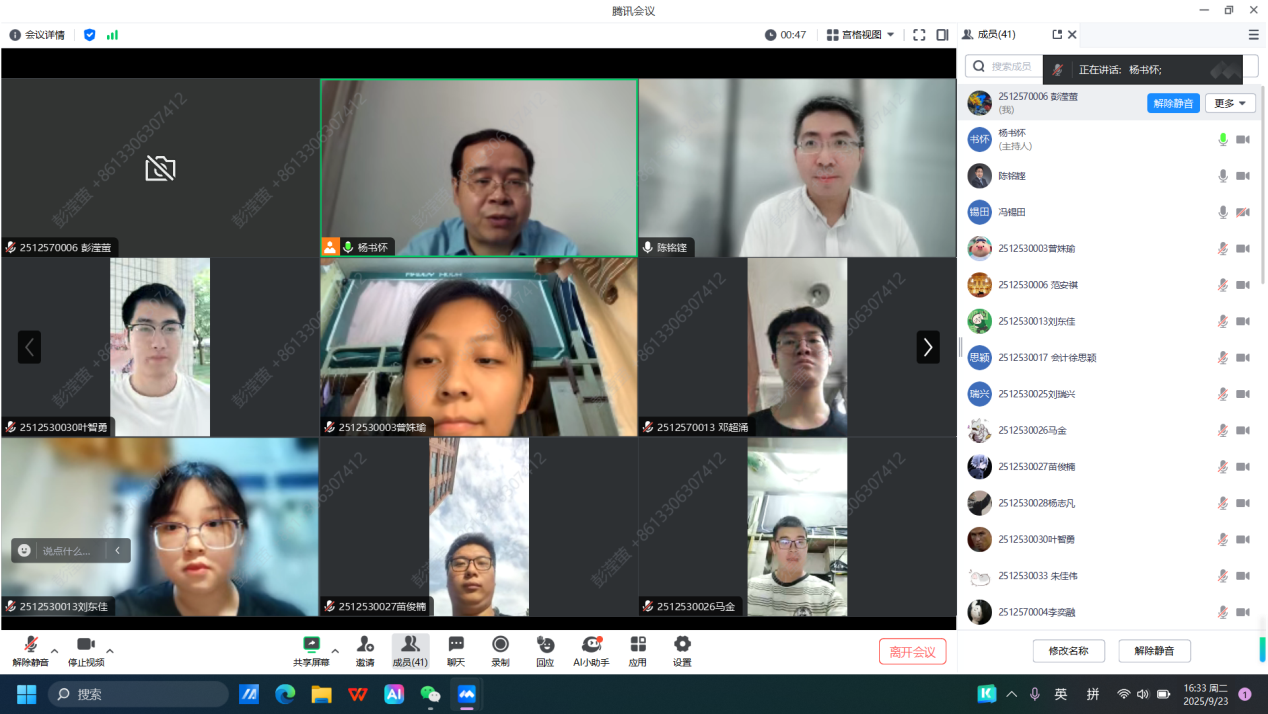Image resolution: width=1268 pixels, height=714 pixels.
Task: Open the 回应 reactions icon
Action: point(545,646)
